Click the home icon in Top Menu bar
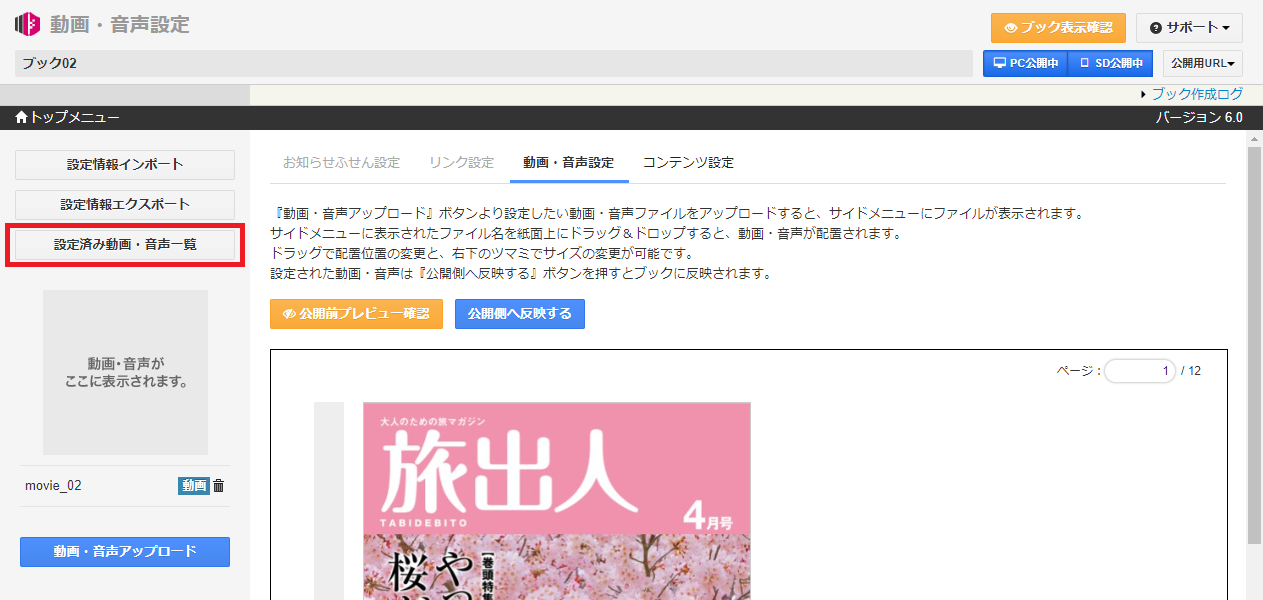The height and width of the screenshot is (600, 1263). [21, 118]
